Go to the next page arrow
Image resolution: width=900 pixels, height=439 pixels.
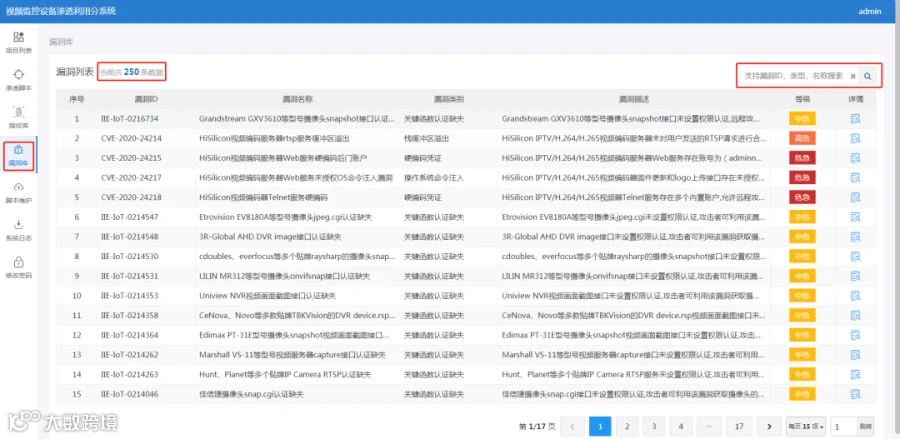(x=769, y=426)
